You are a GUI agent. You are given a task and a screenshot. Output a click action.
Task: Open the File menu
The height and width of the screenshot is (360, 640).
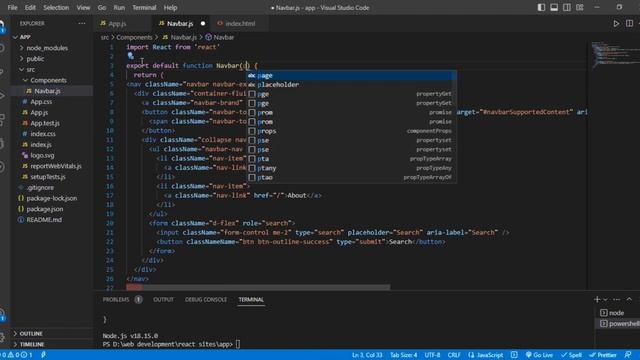[x=12, y=7]
